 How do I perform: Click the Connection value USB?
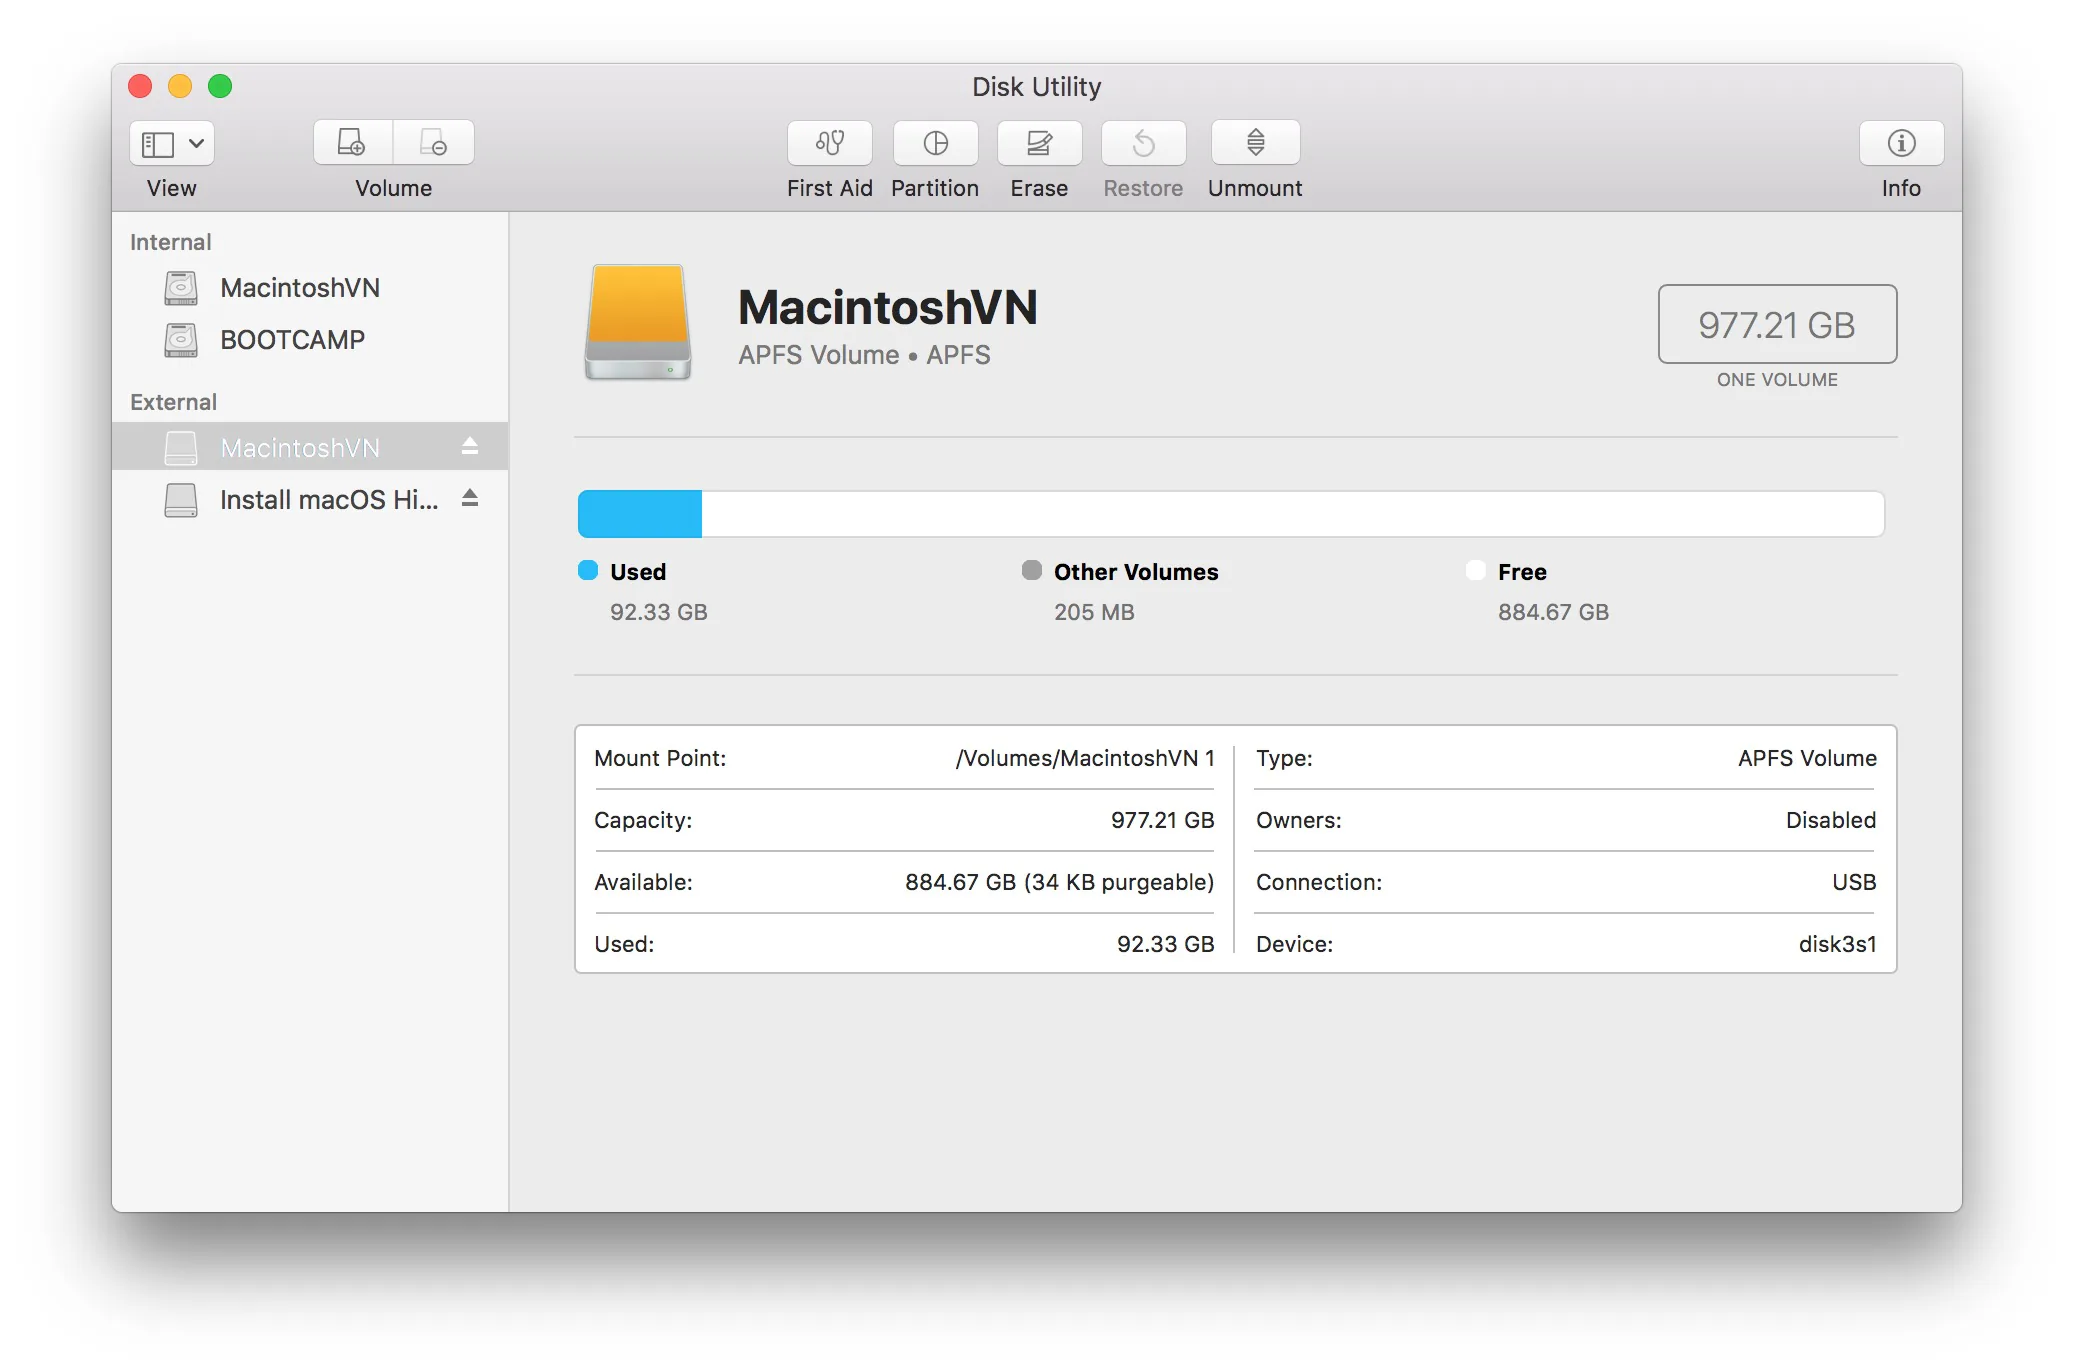[1854, 882]
